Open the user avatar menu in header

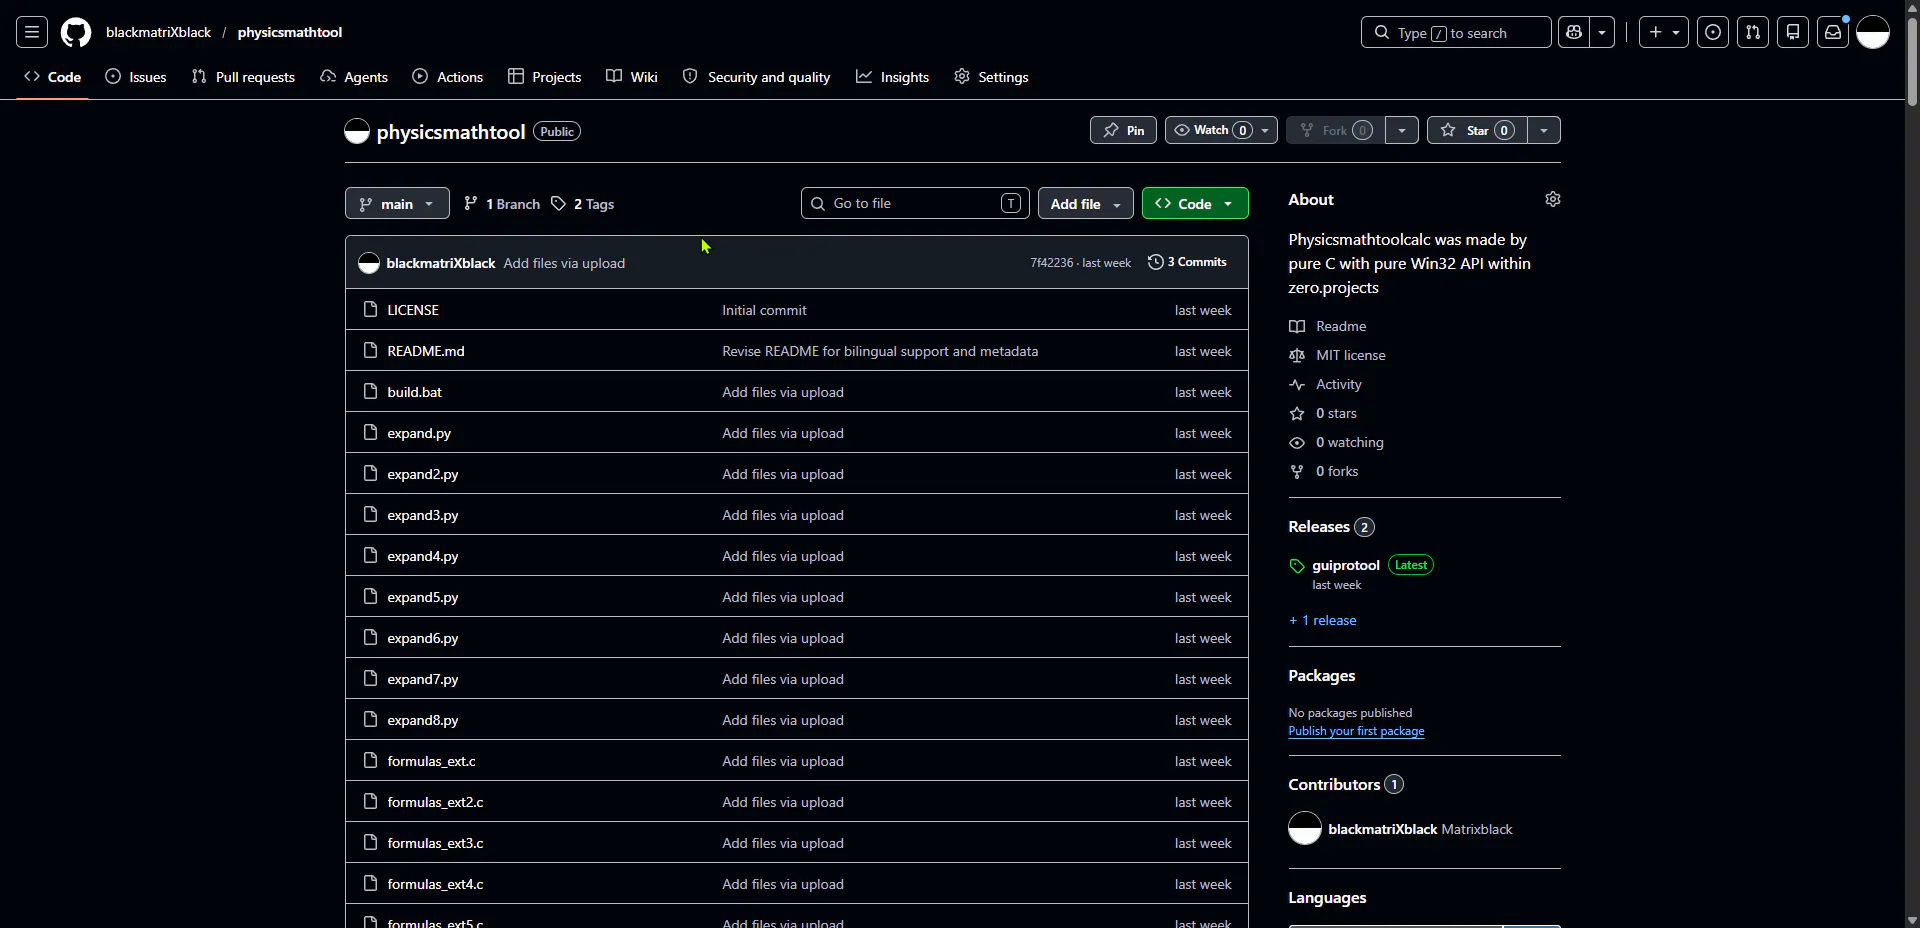coord(1873,32)
